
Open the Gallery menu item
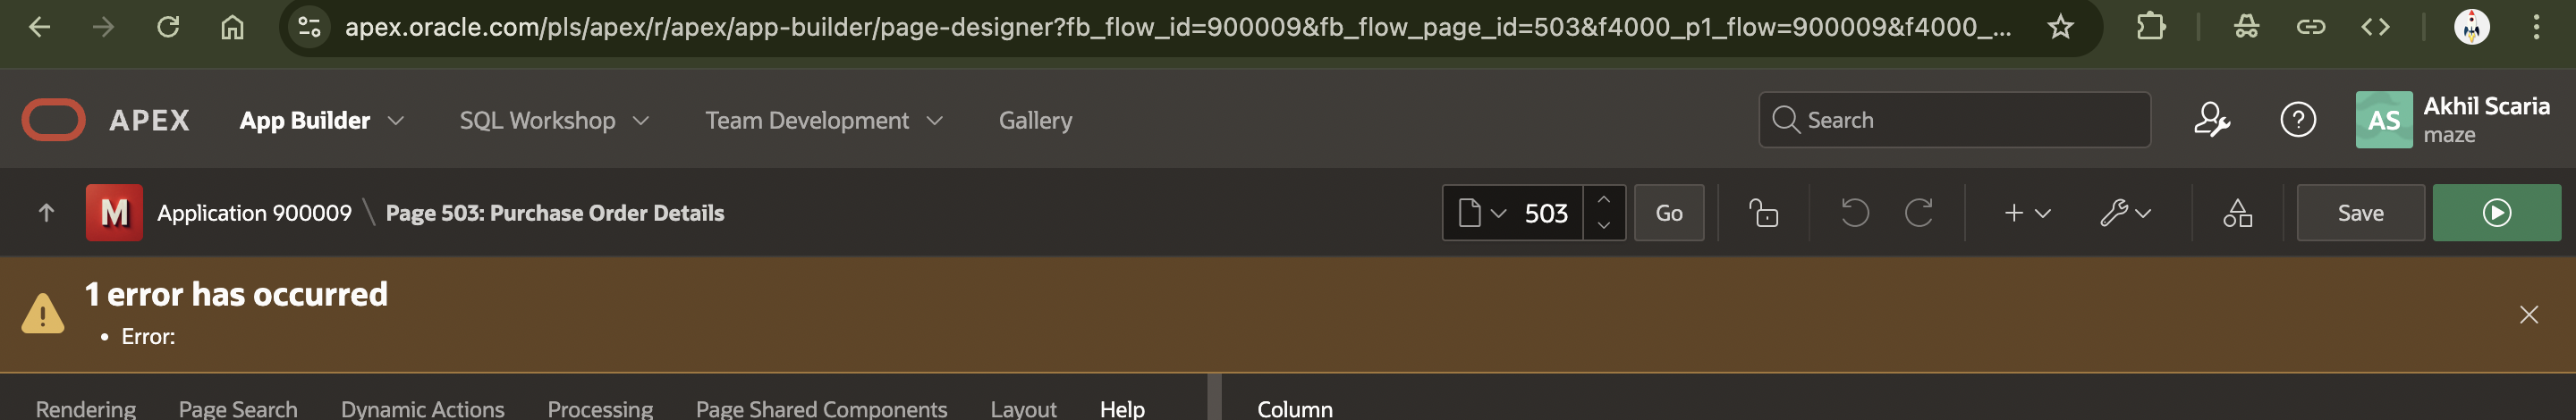tap(1035, 120)
